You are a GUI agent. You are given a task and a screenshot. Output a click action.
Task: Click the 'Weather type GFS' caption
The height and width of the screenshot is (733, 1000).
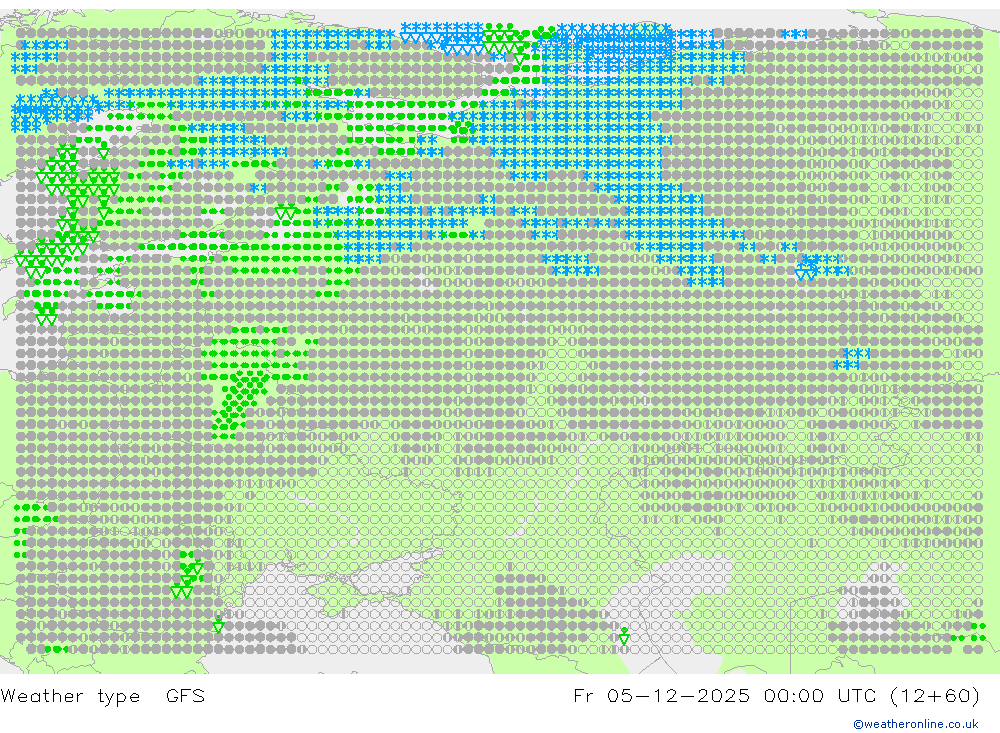pos(103,695)
